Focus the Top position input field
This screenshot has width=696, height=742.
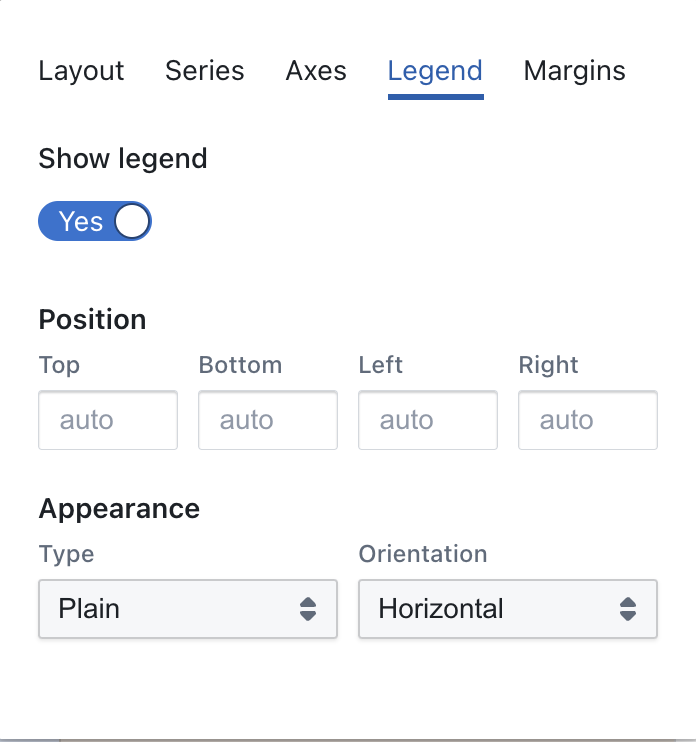click(x=108, y=420)
